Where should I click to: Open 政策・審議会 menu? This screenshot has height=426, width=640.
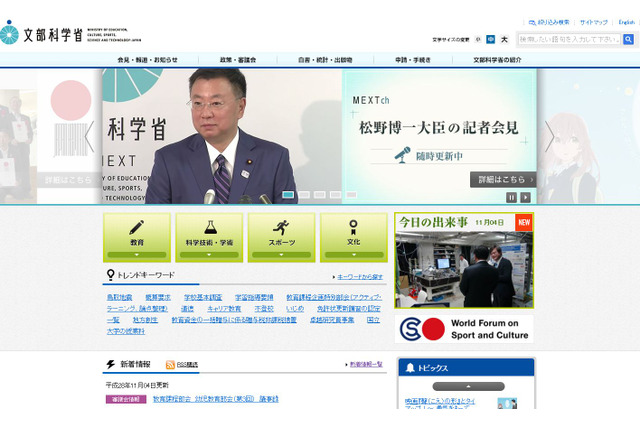(238, 60)
